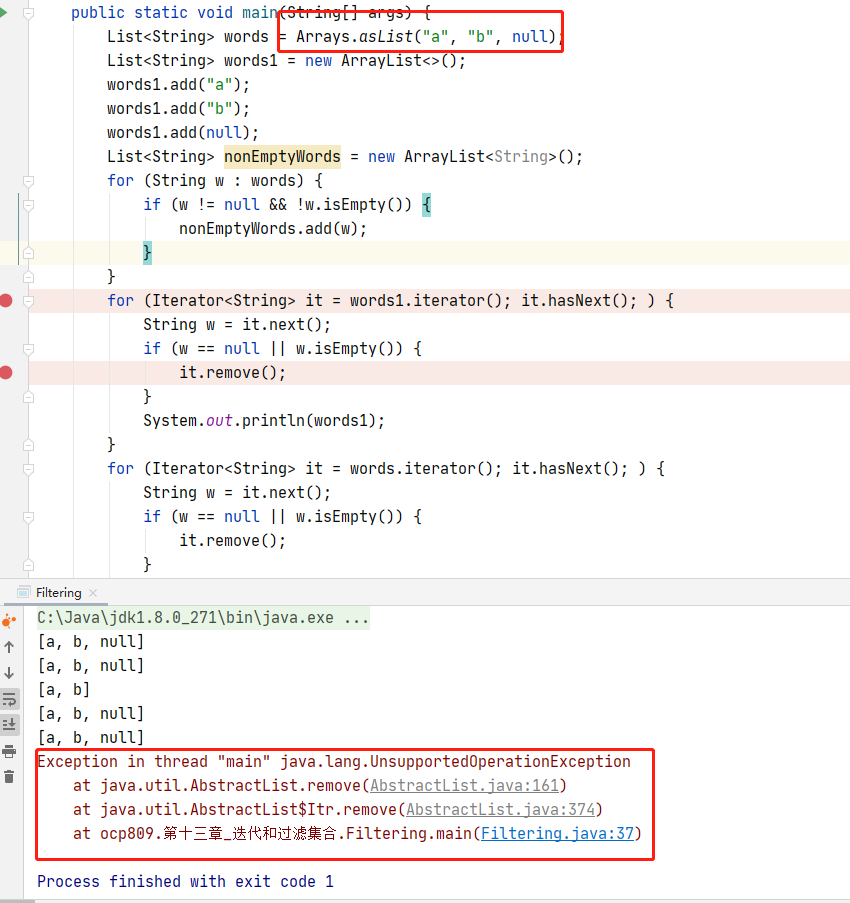Rerun the Filtering program from the console toolbar

[x=9, y=621]
